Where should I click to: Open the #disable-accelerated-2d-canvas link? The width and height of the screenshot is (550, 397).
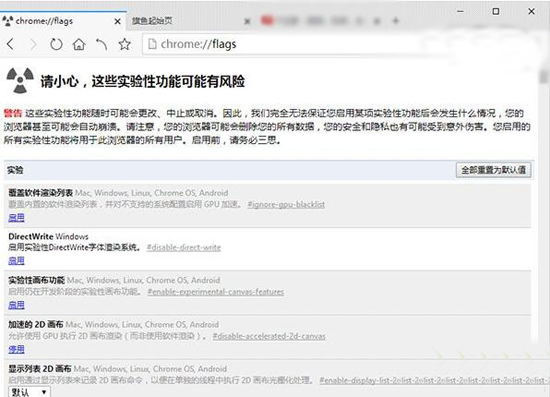click(269, 336)
